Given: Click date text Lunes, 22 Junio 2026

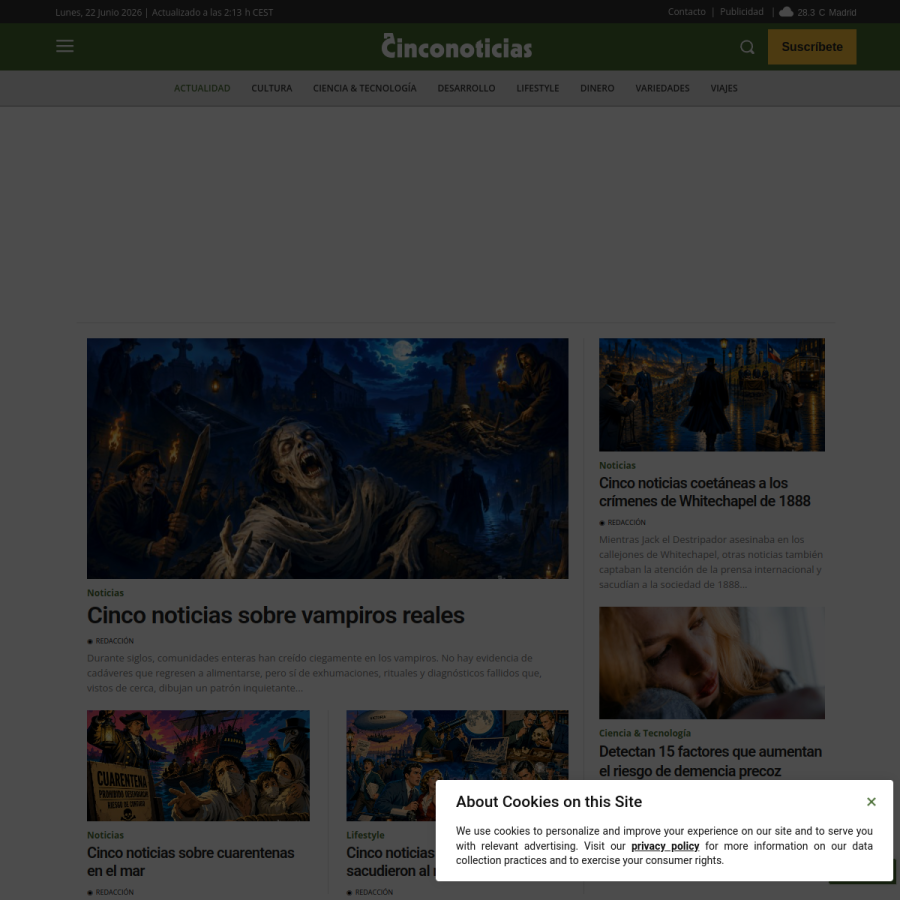Looking at the screenshot, I should pyautogui.click(x=99, y=13).
